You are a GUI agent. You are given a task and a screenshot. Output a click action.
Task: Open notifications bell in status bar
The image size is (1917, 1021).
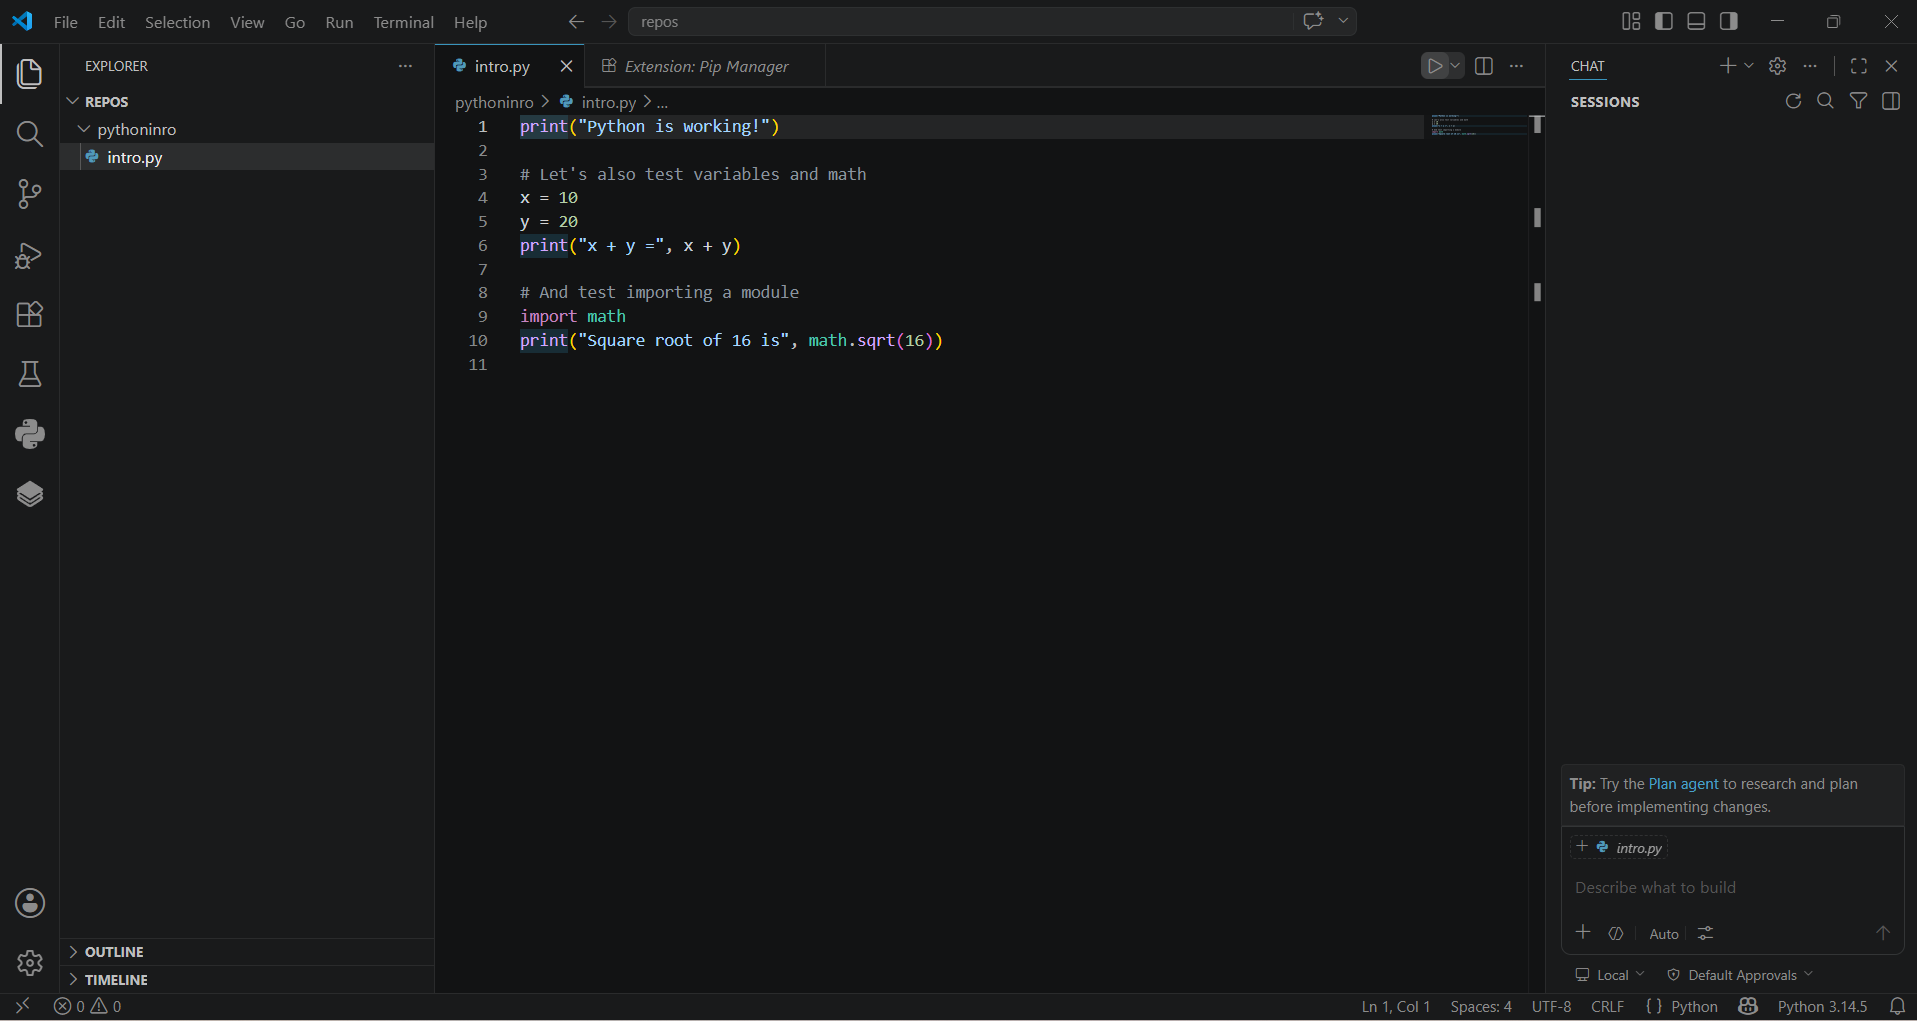1897,1006
